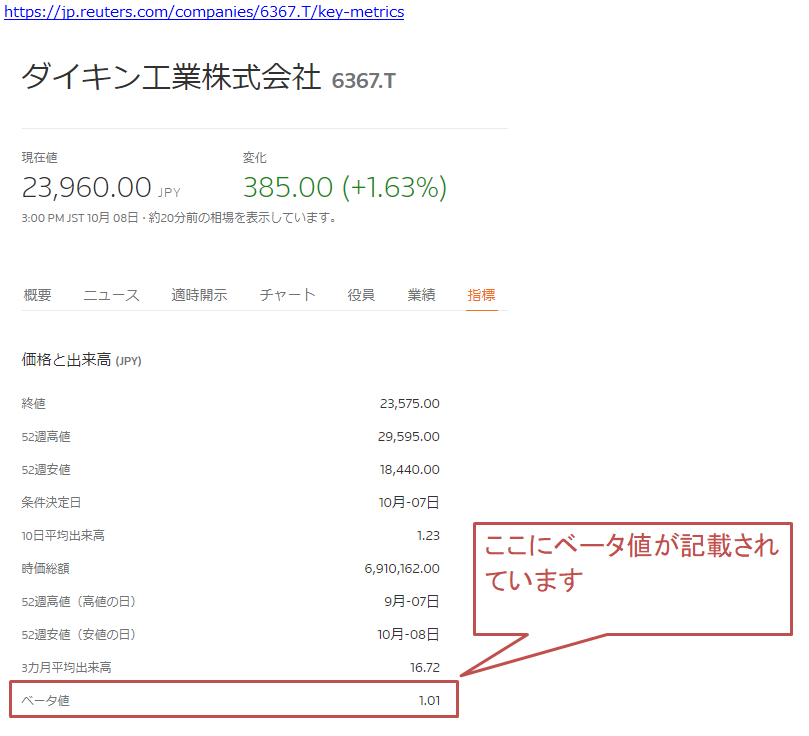The image size is (809, 736).
Task: Select the 役員 tab
Action: pyautogui.click(x=361, y=295)
